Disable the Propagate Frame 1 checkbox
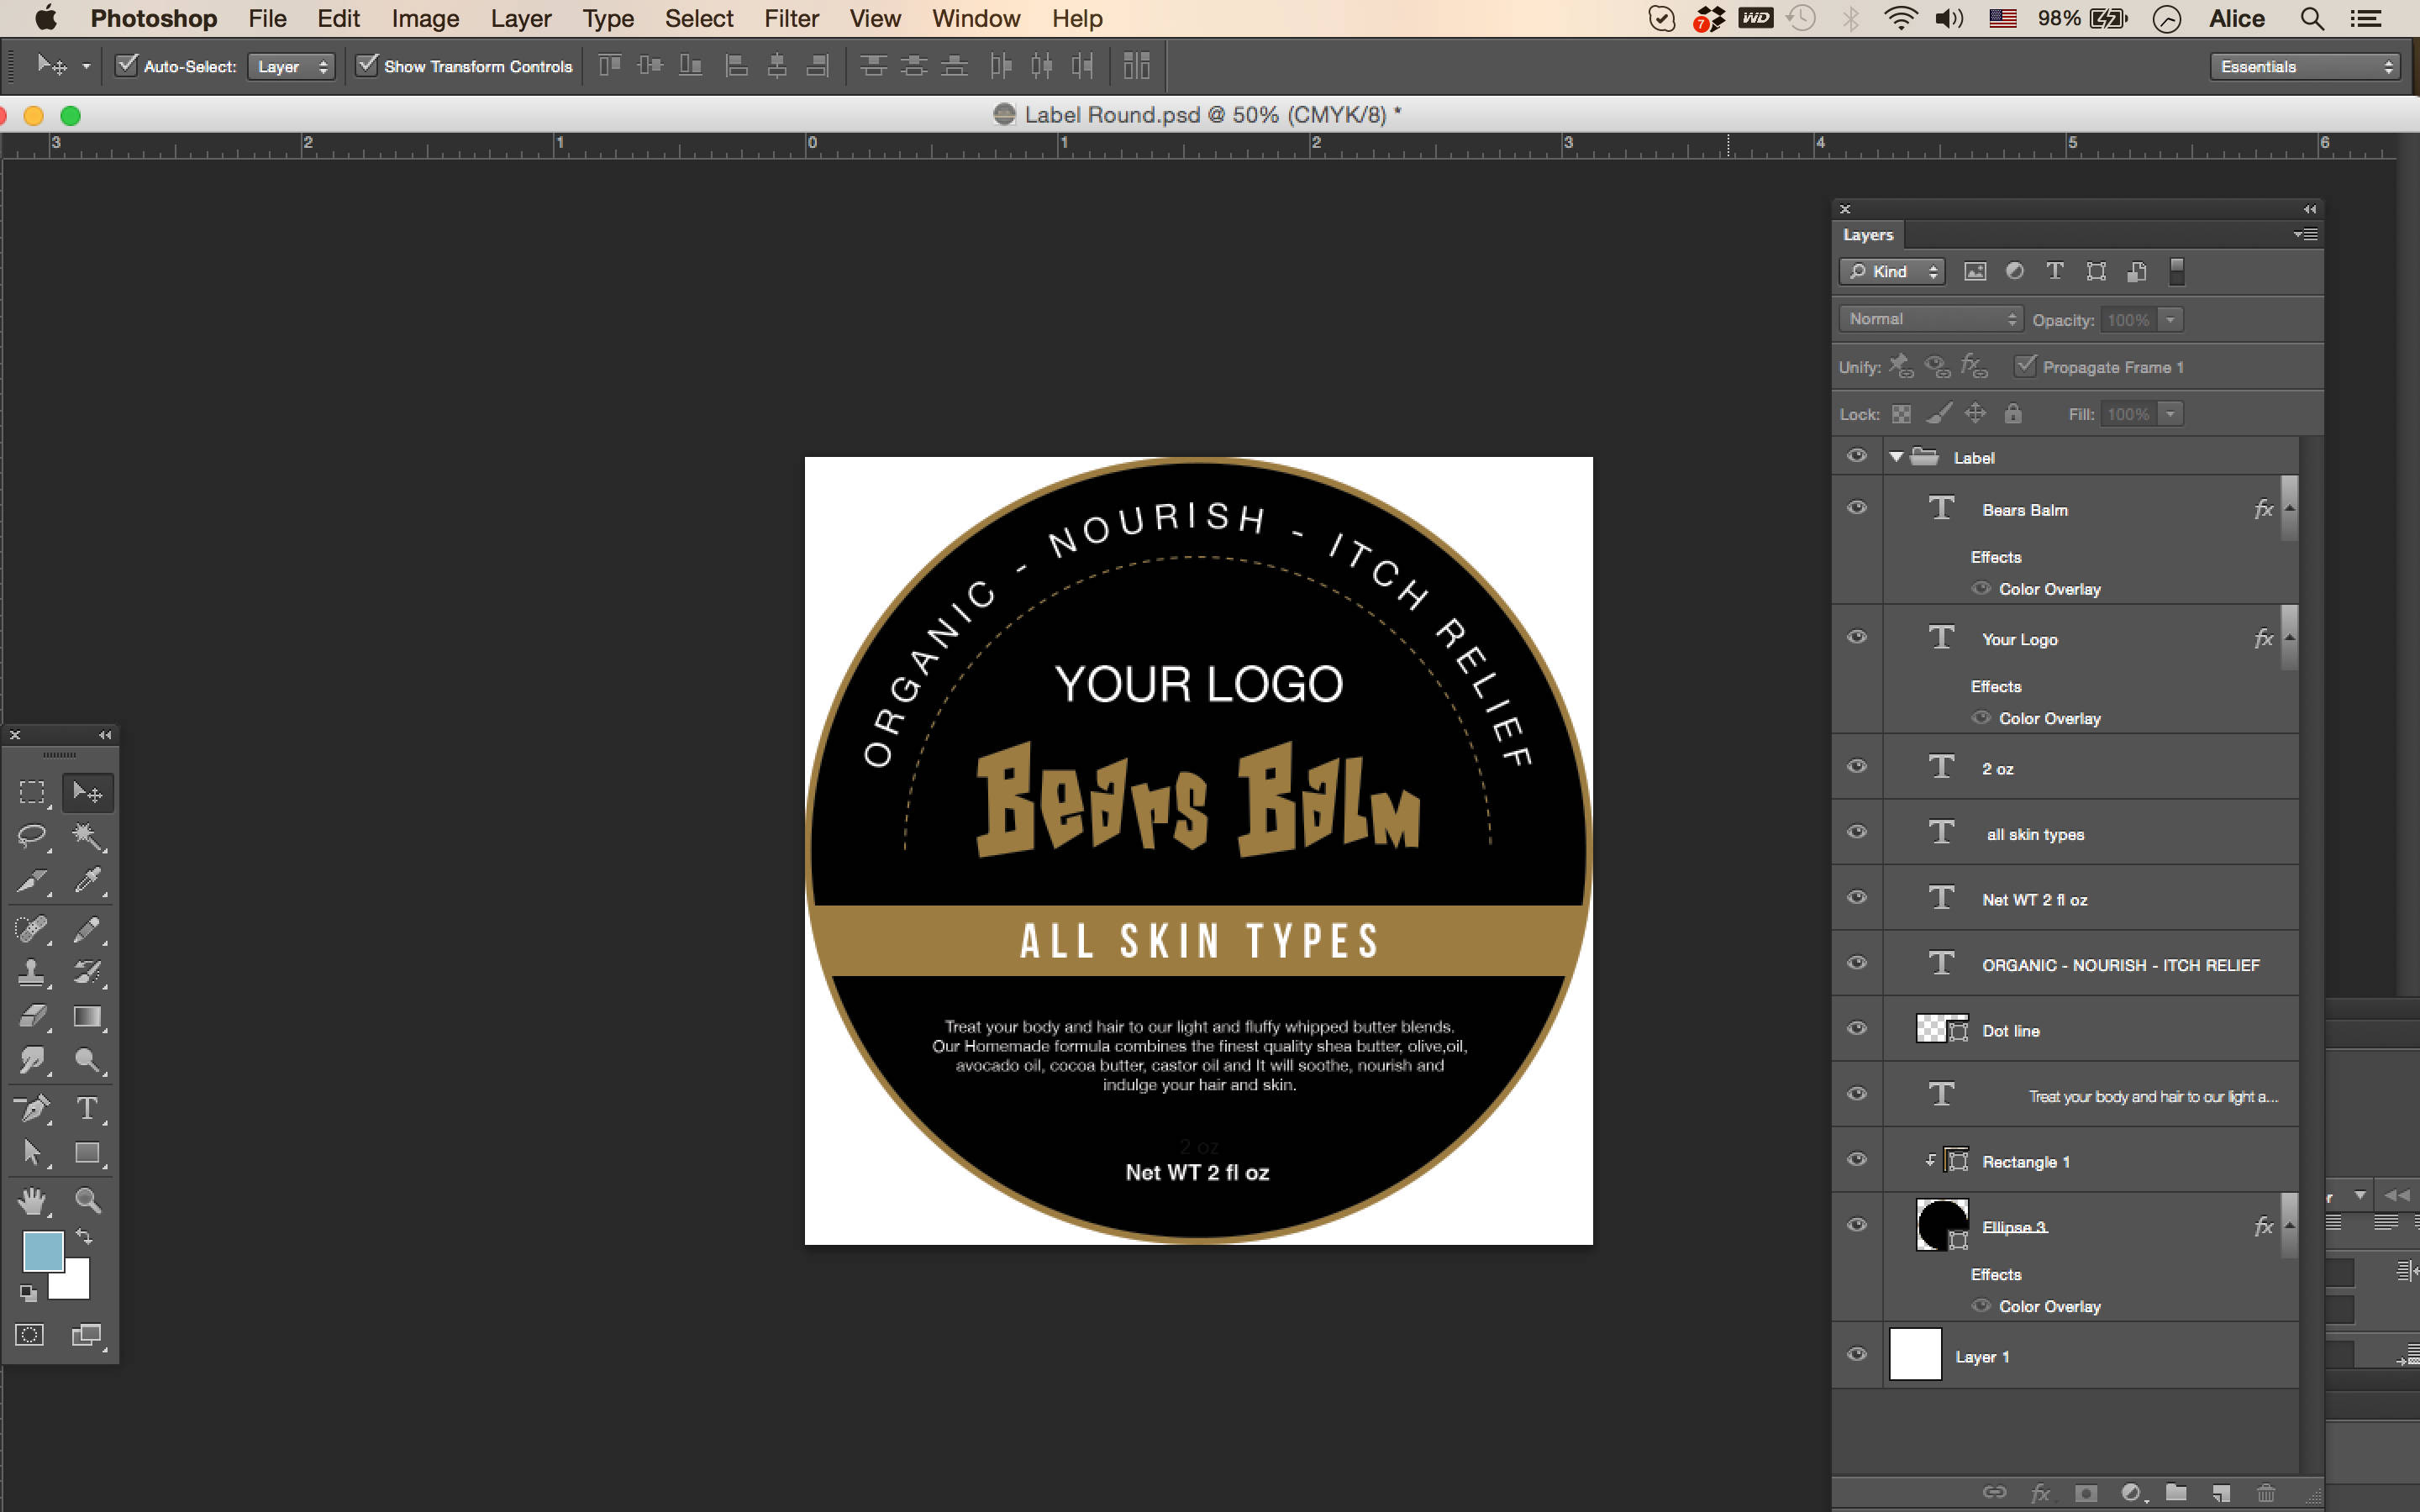The width and height of the screenshot is (2420, 1512). point(2026,366)
